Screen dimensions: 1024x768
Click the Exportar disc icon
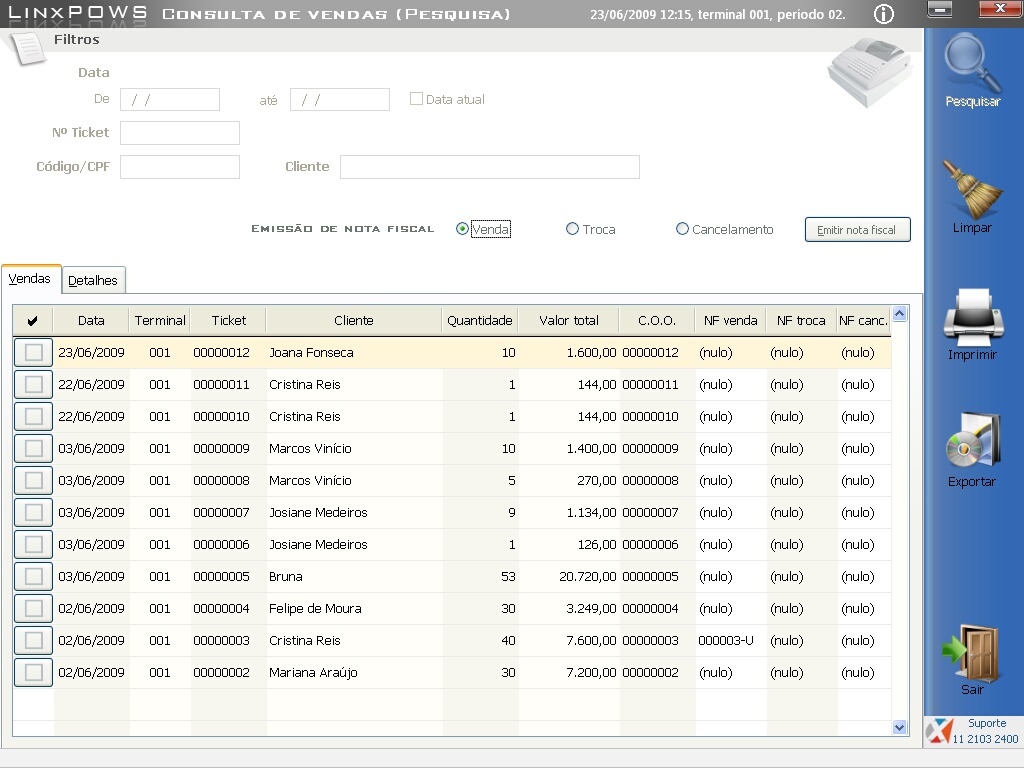pos(972,443)
